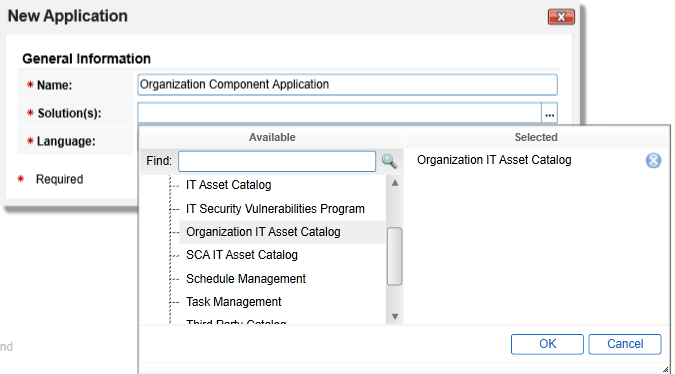This screenshot has width=675, height=374.
Task: Remove Organization IT Asset Catalog from Selected
Action: [653, 161]
